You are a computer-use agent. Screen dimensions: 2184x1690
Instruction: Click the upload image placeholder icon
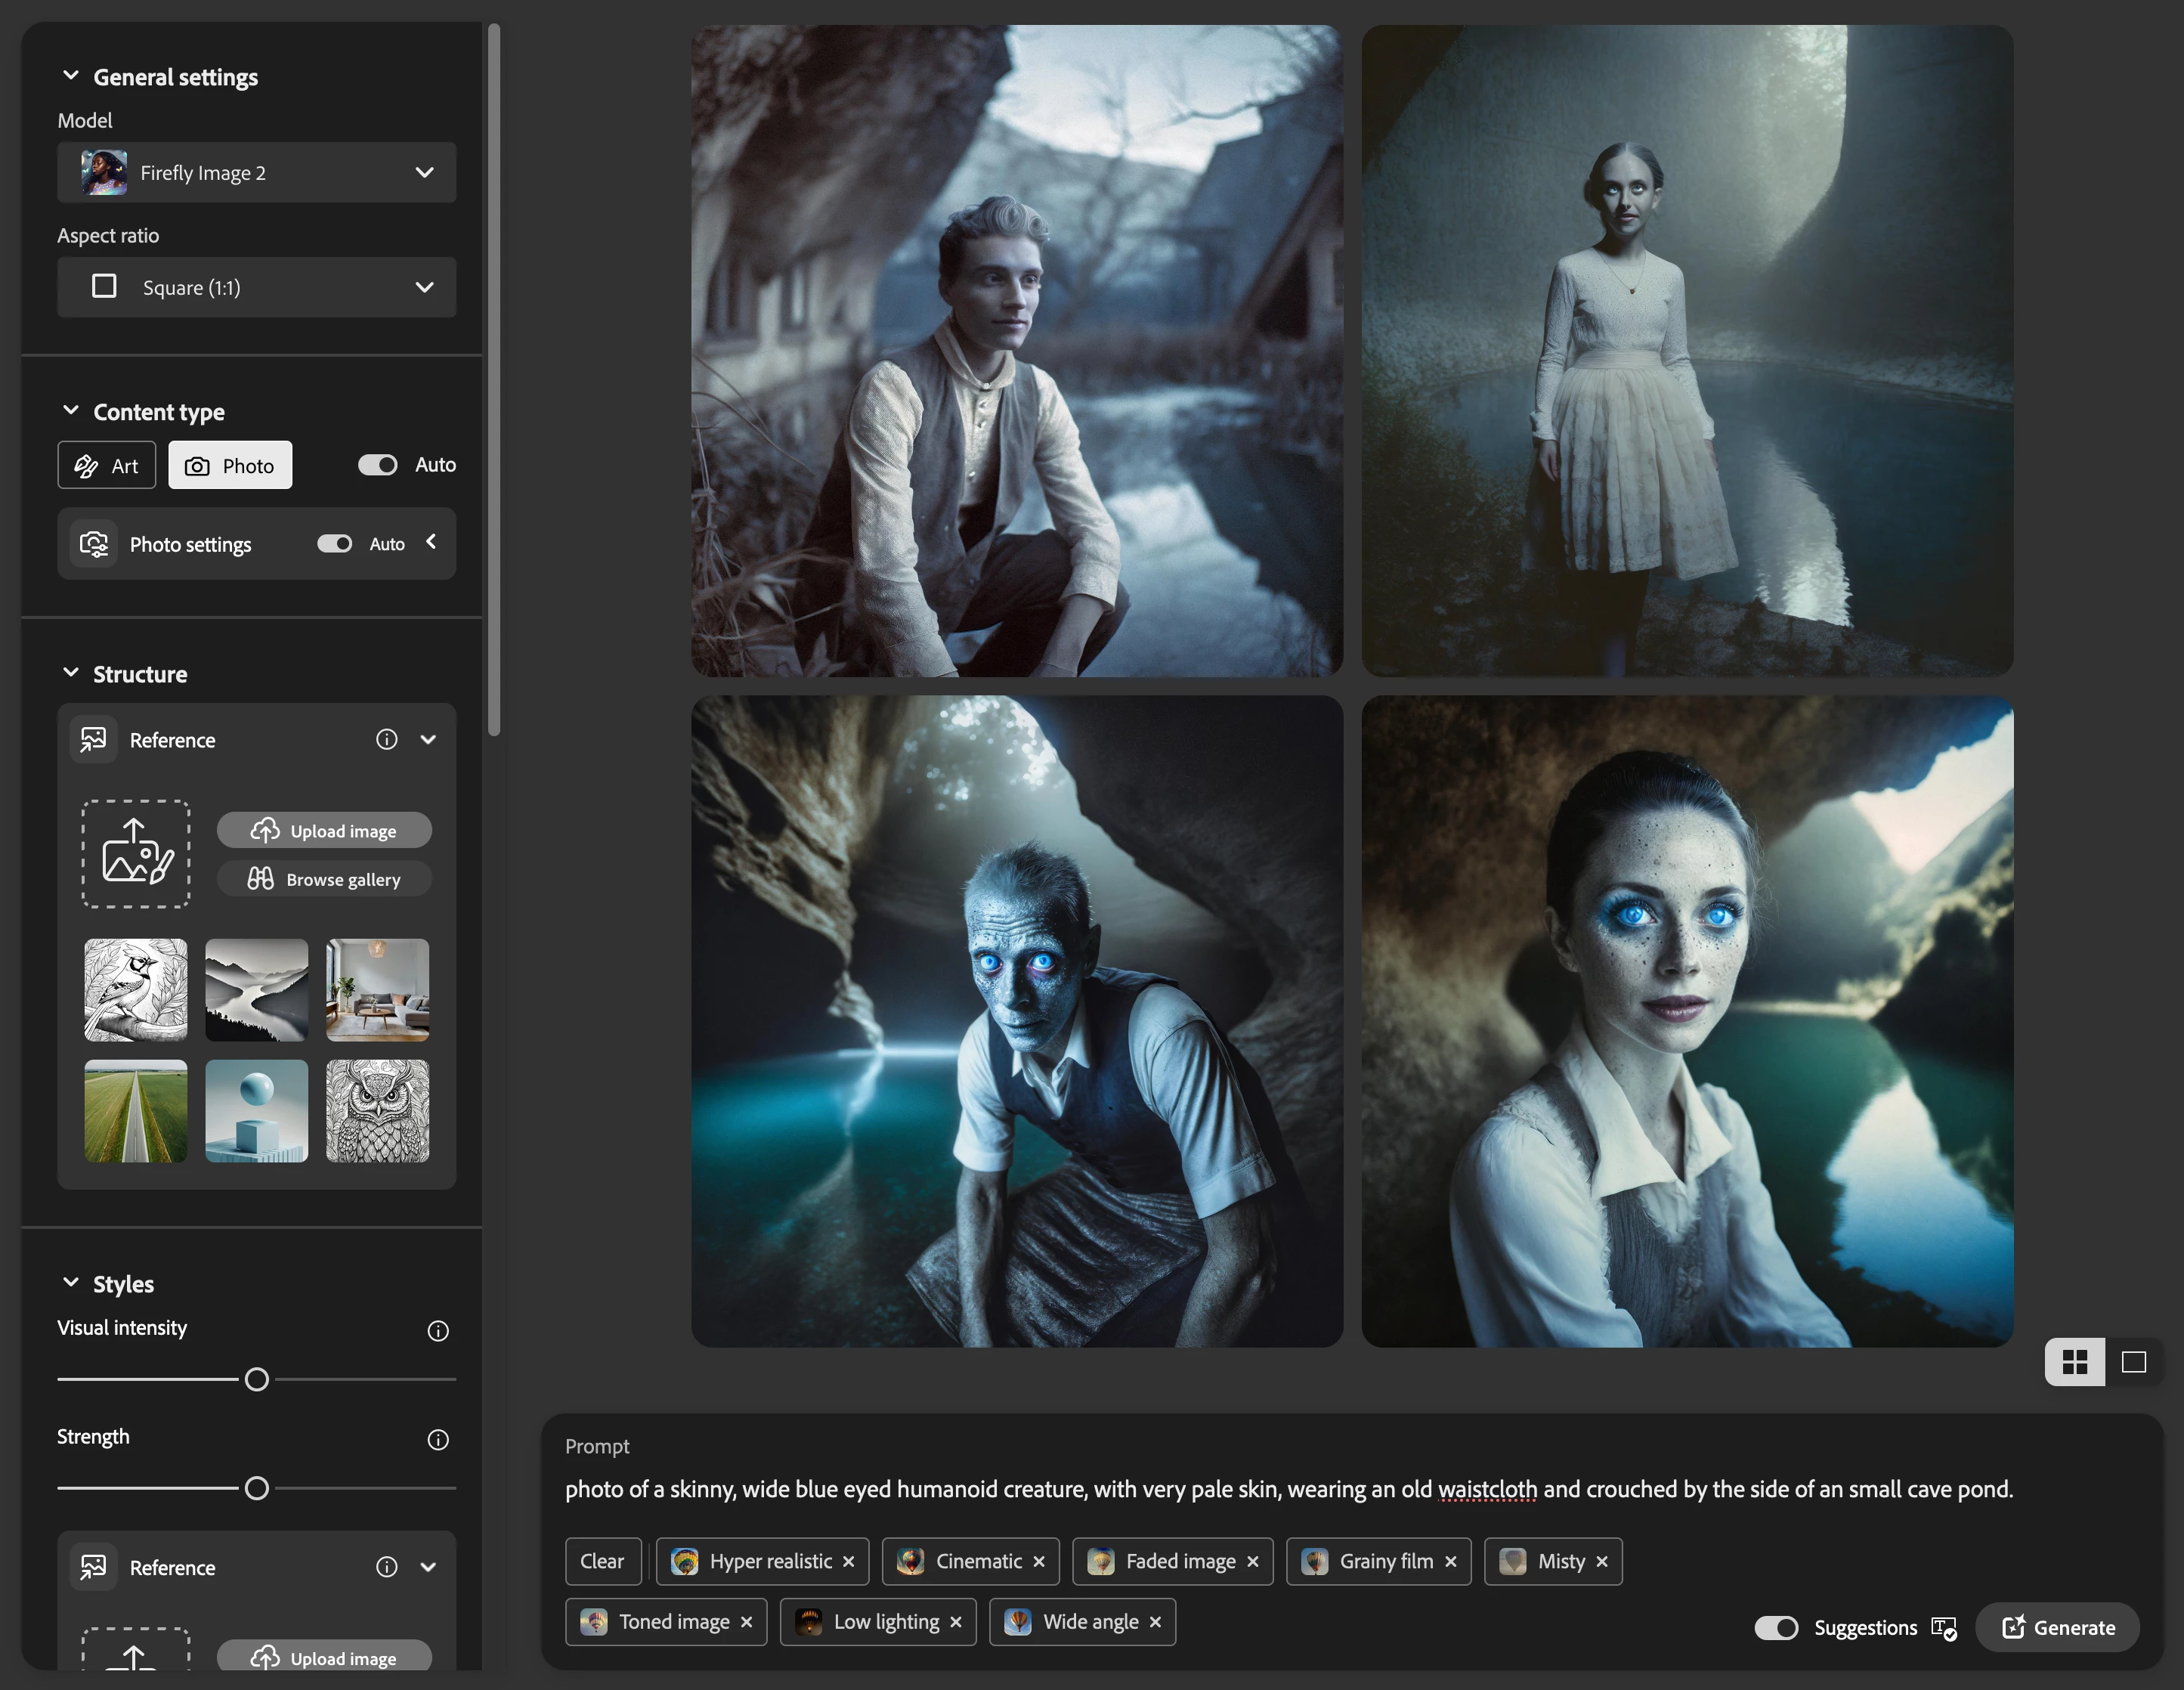pos(136,853)
